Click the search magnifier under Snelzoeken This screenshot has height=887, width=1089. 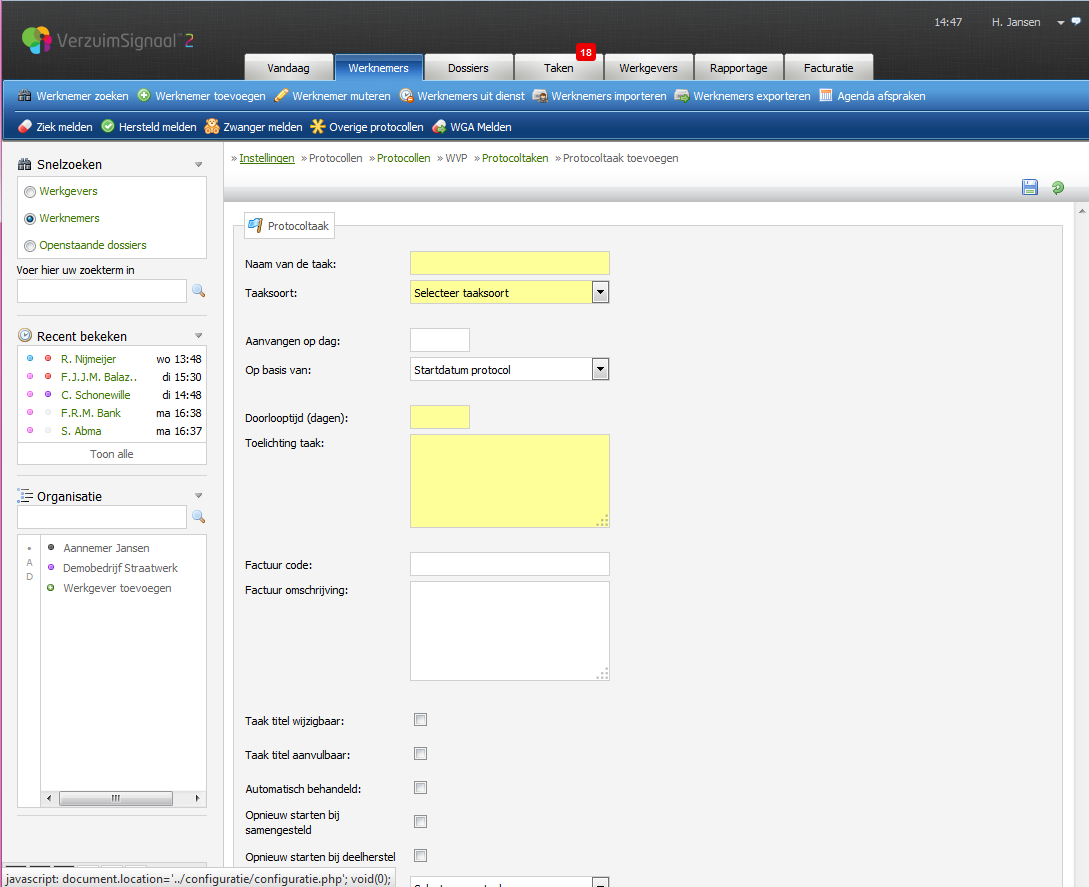tap(198, 291)
